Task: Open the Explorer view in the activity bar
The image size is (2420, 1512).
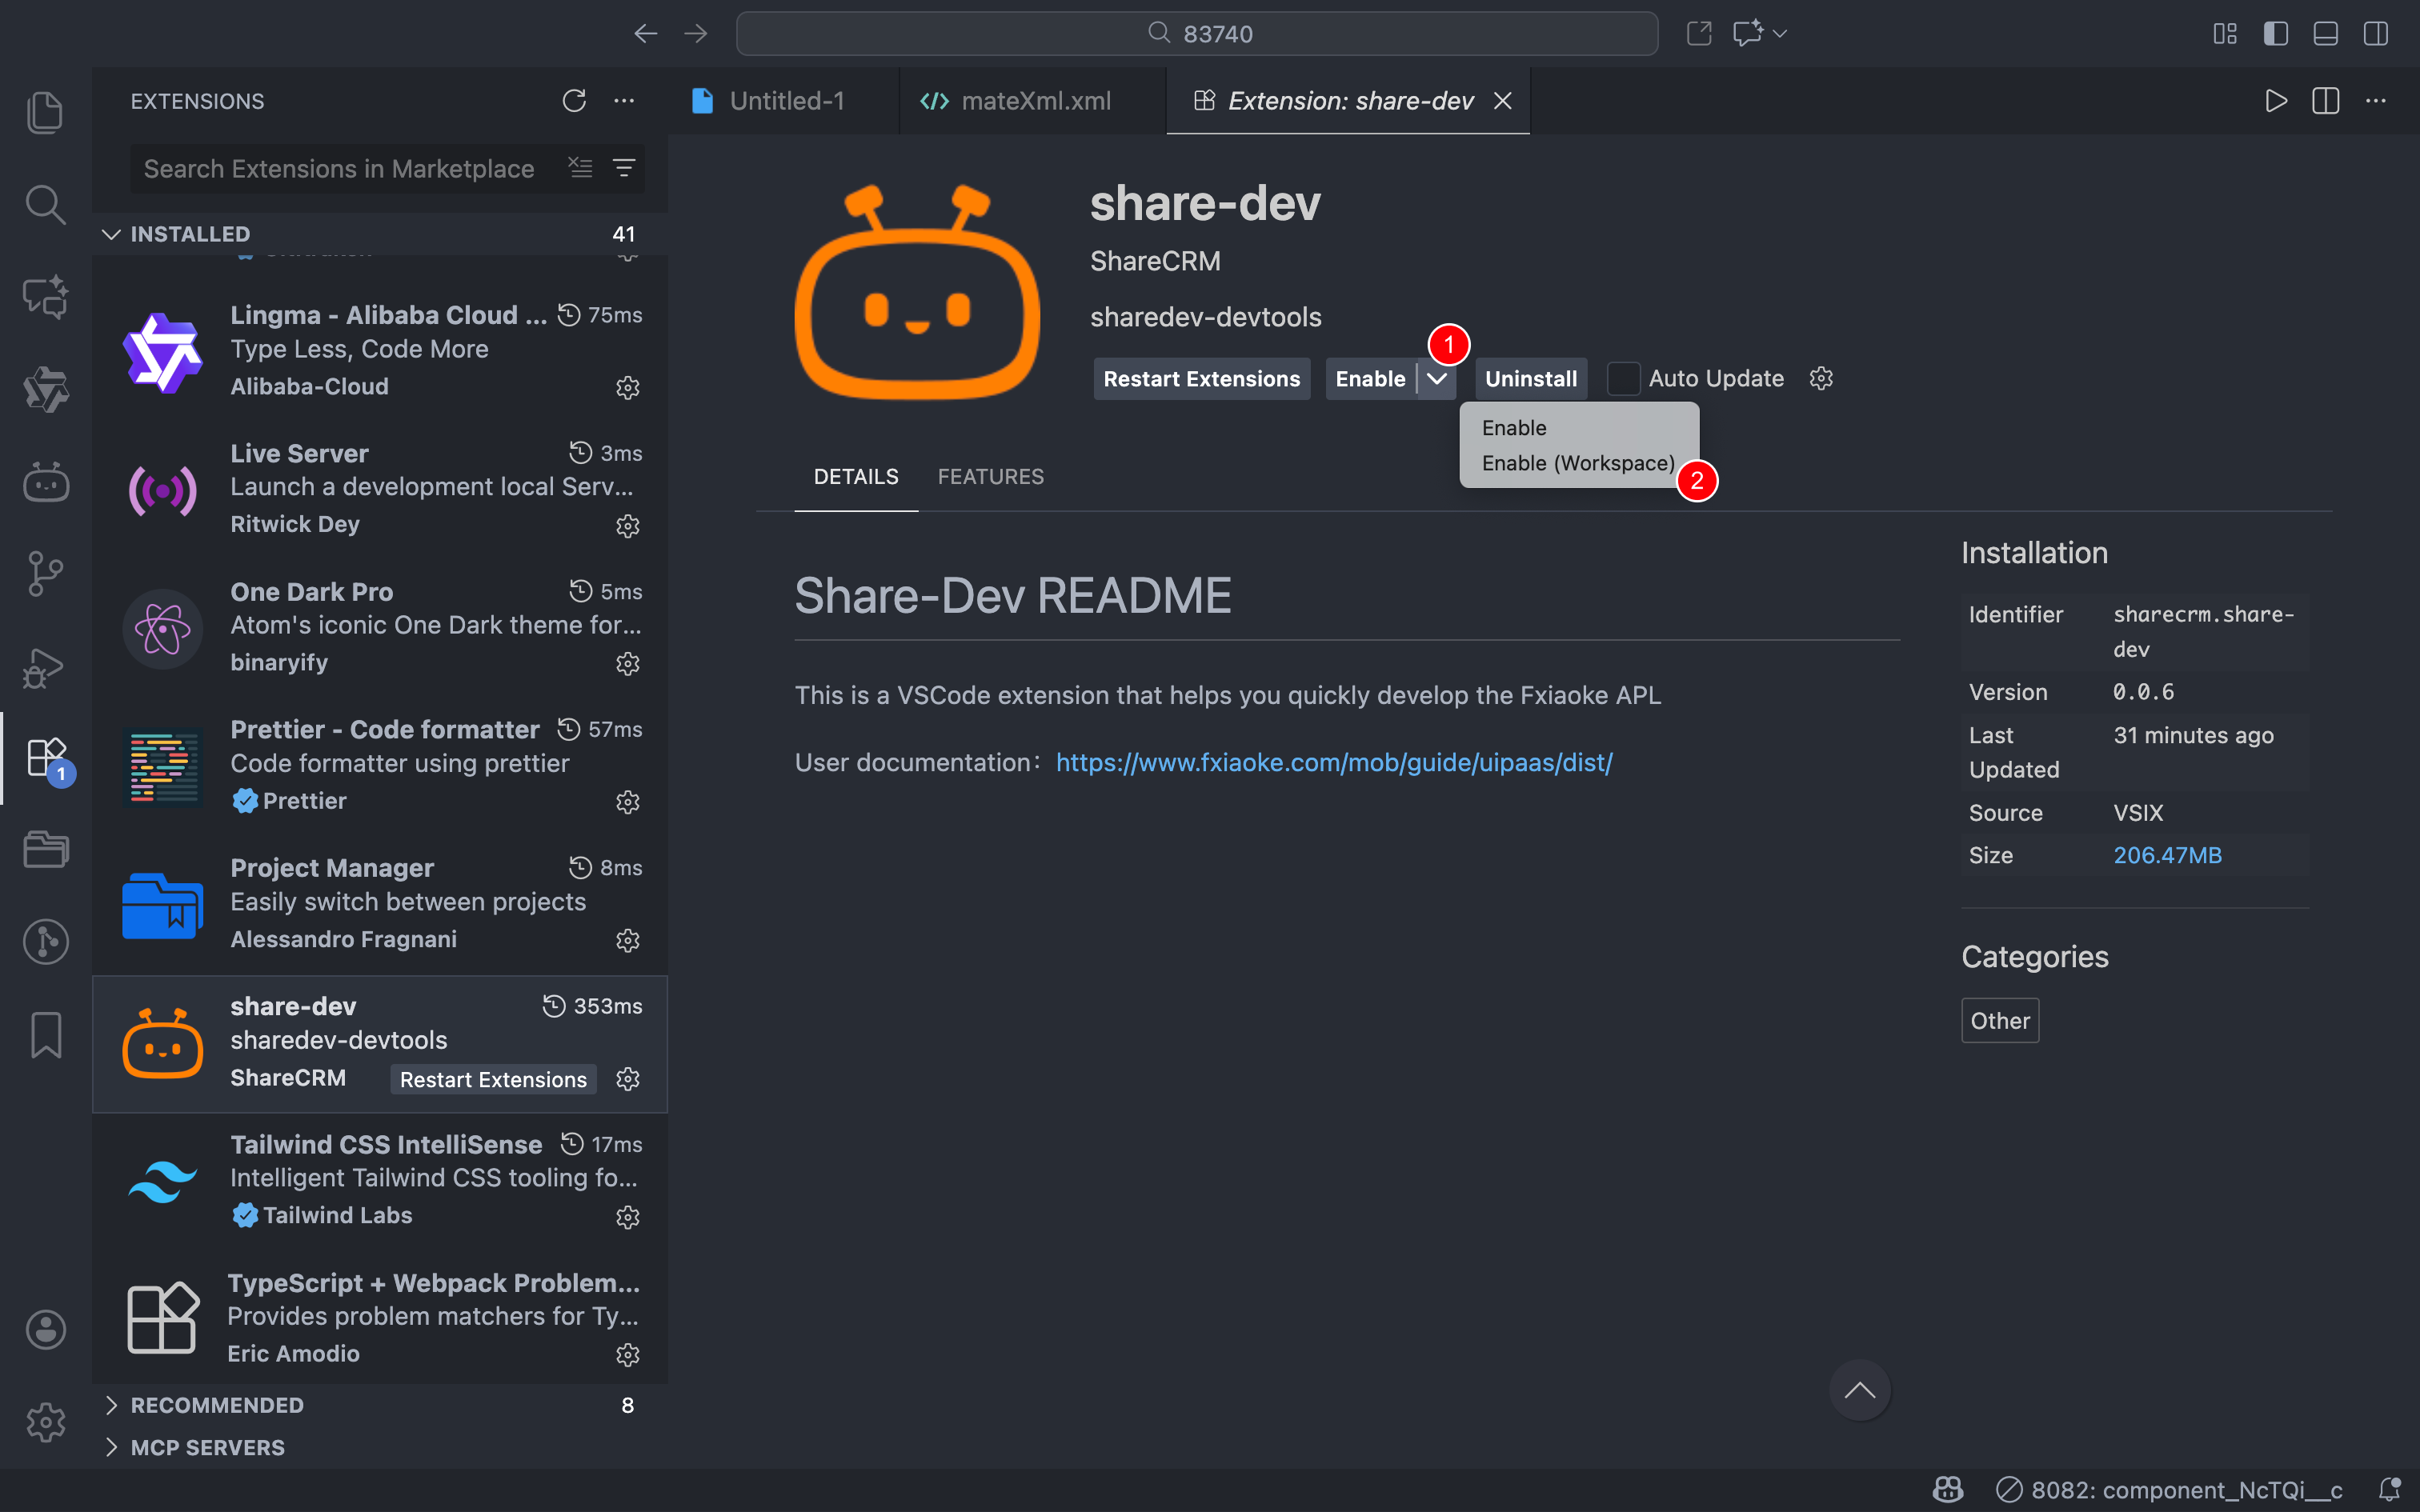Action: pyautogui.click(x=45, y=112)
